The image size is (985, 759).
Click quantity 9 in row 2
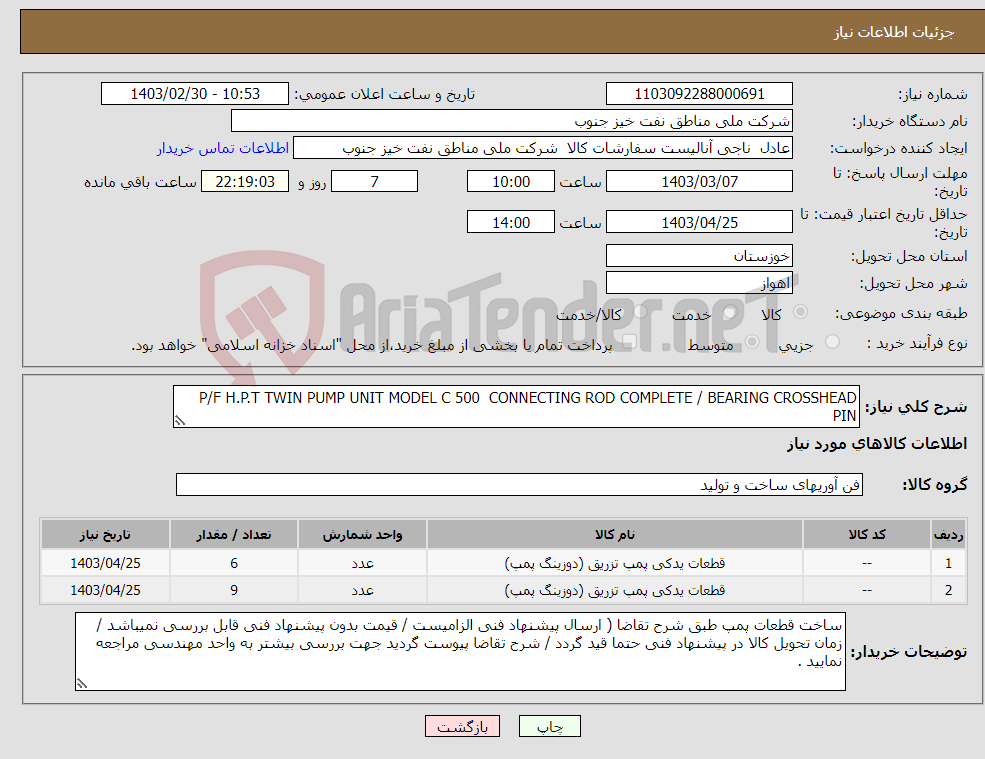pyautogui.click(x=234, y=590)
